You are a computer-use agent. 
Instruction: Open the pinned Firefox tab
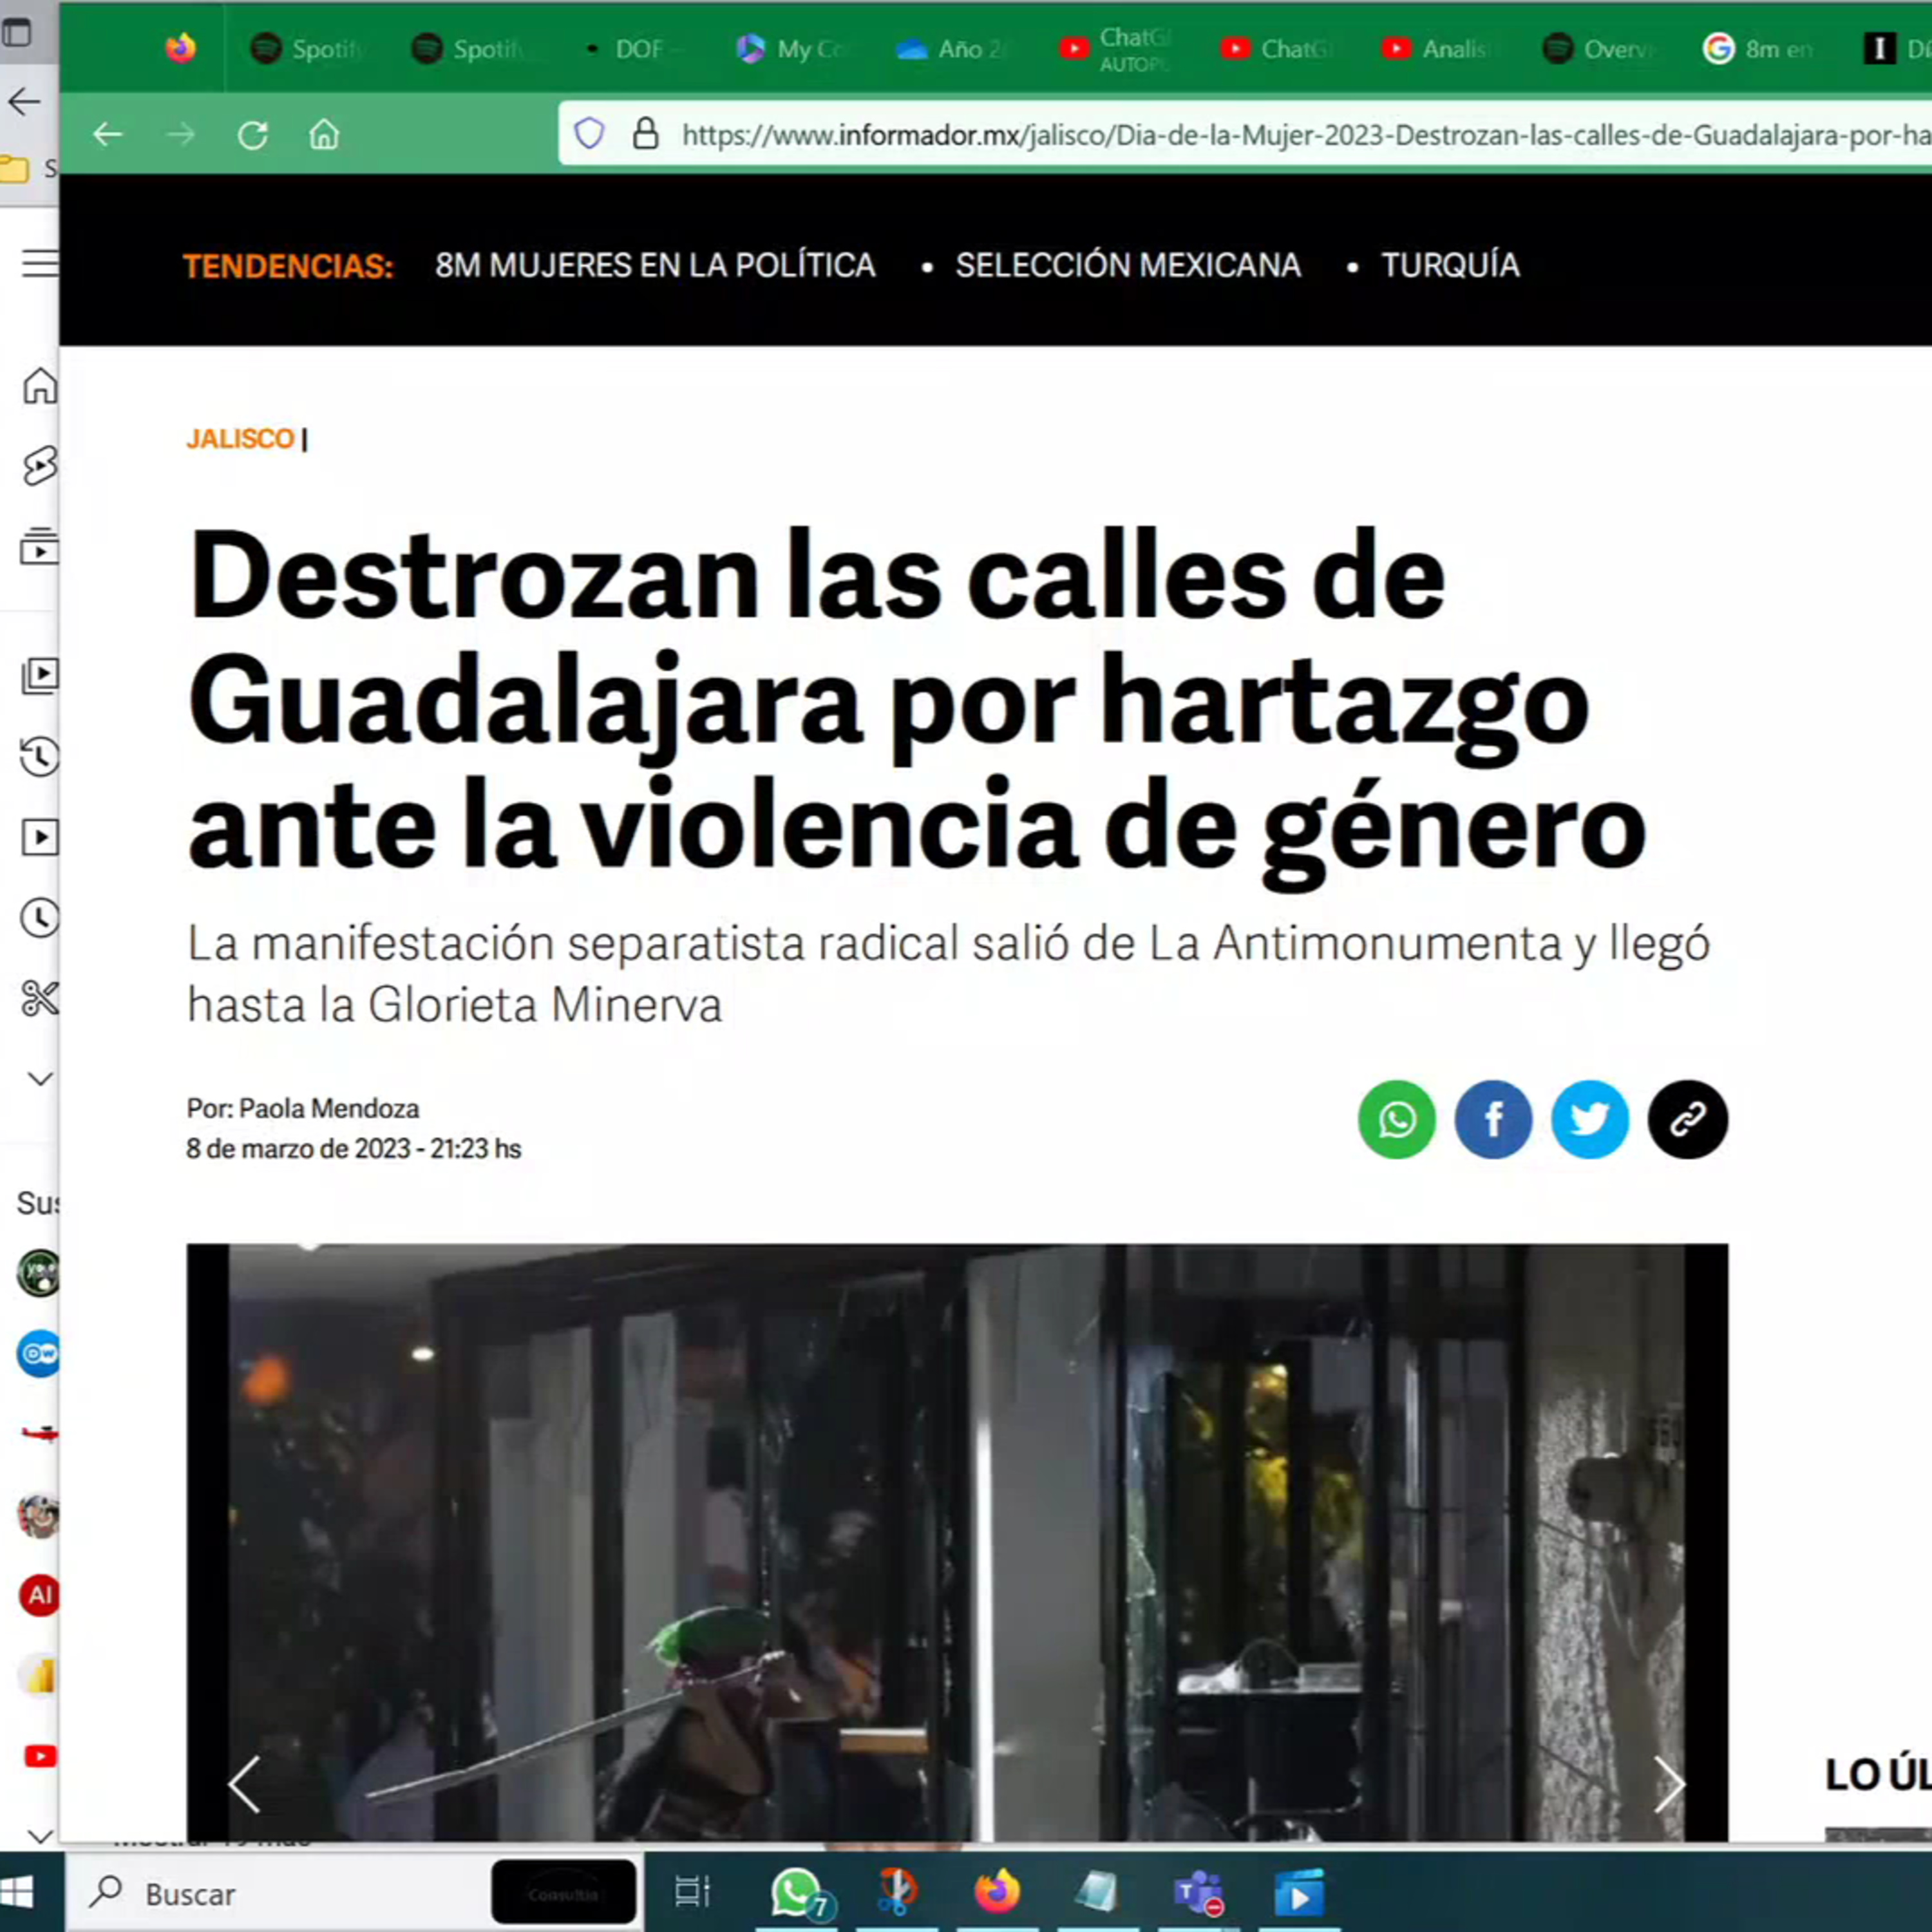(x=181, y=48)
